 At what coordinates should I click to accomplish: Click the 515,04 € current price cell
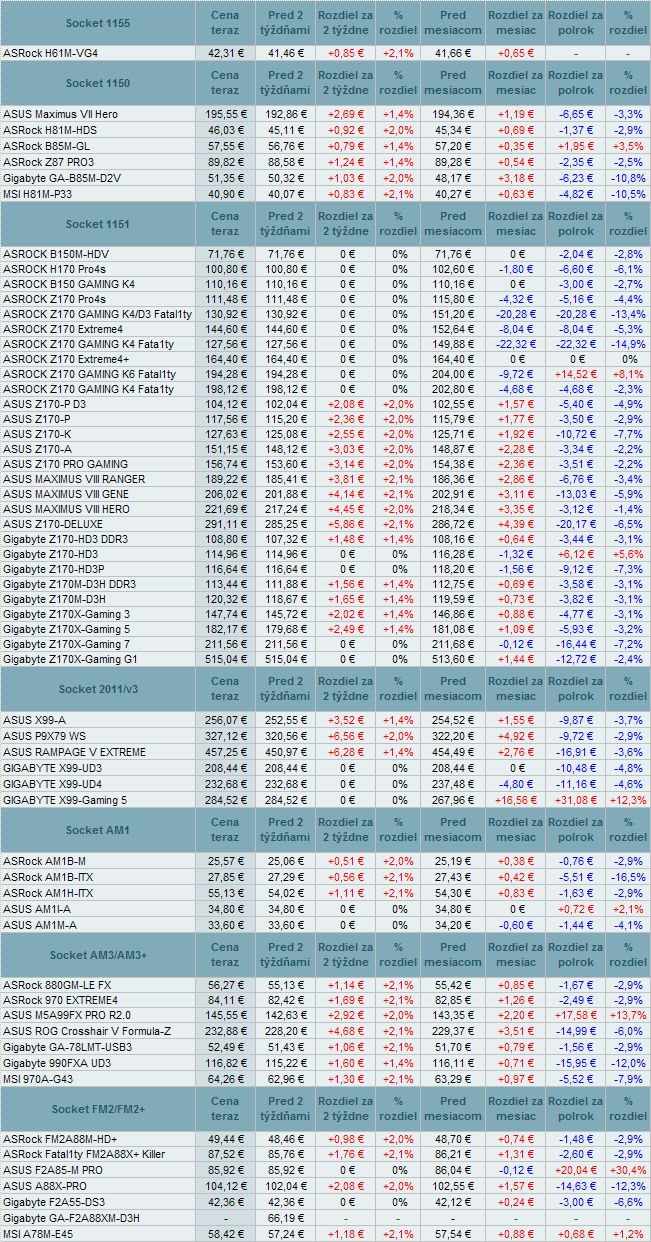[x=226, y=659]
